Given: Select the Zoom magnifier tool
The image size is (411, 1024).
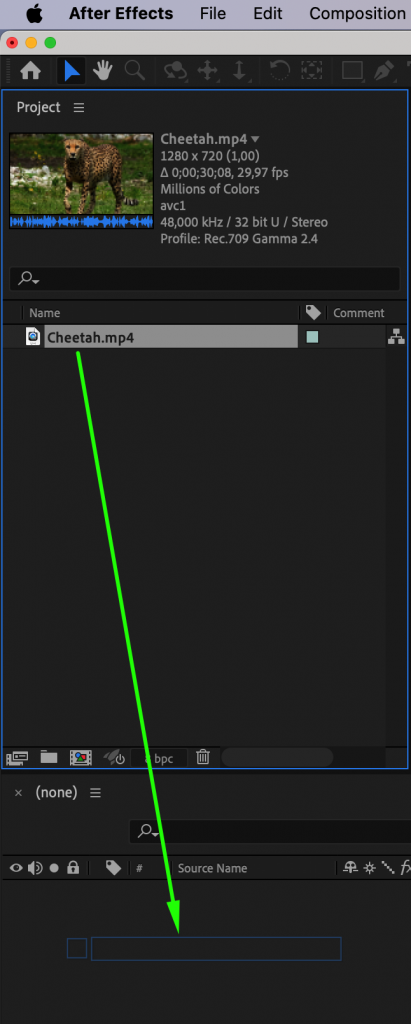Looking at the screenshot, I should point(135,71).
